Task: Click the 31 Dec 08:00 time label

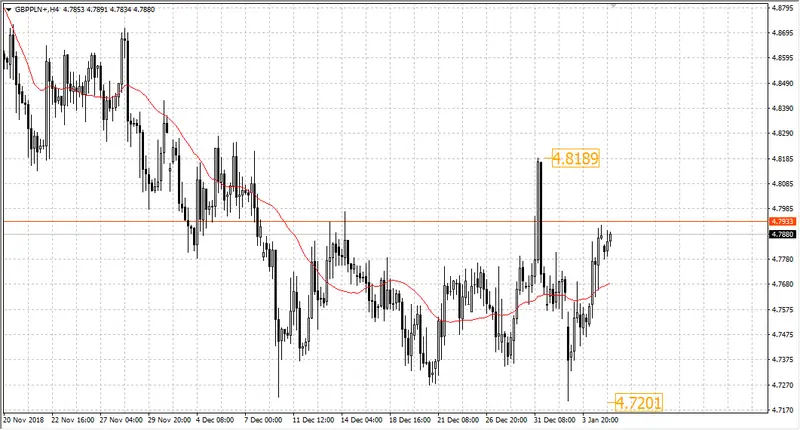Action: click(555, 420)
